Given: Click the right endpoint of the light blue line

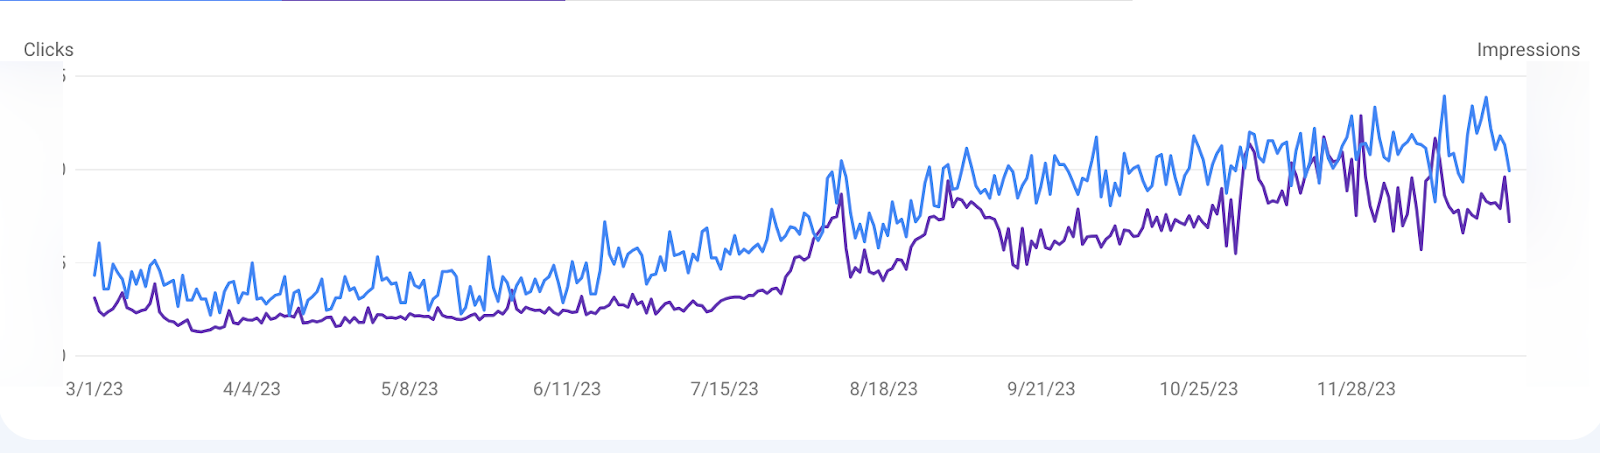Looking at the screenshot, I should [1509, 170].
